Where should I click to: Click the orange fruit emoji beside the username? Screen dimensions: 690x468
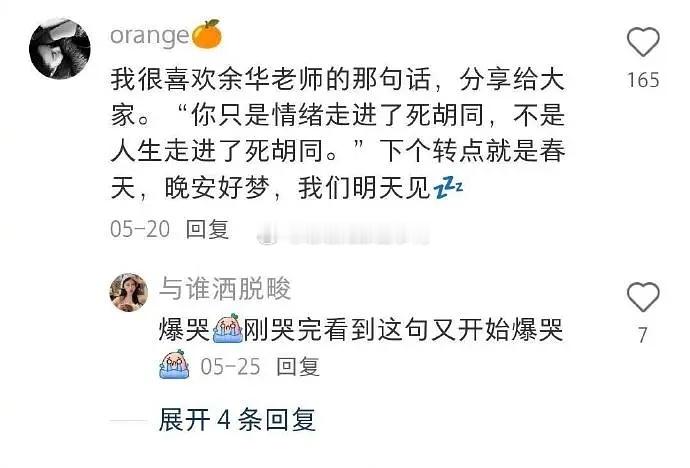point(206,34)
